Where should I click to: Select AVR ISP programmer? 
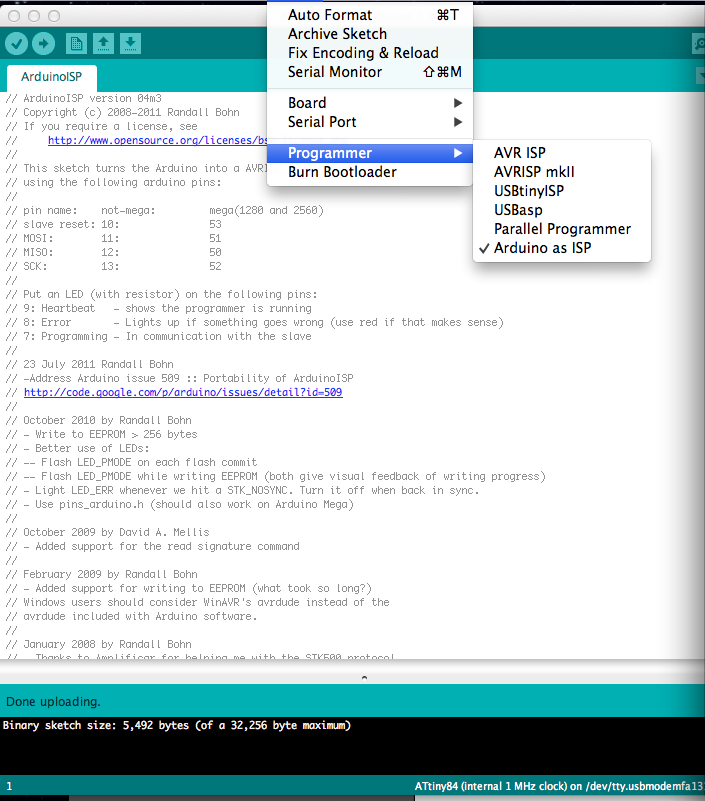click(562, 153)
